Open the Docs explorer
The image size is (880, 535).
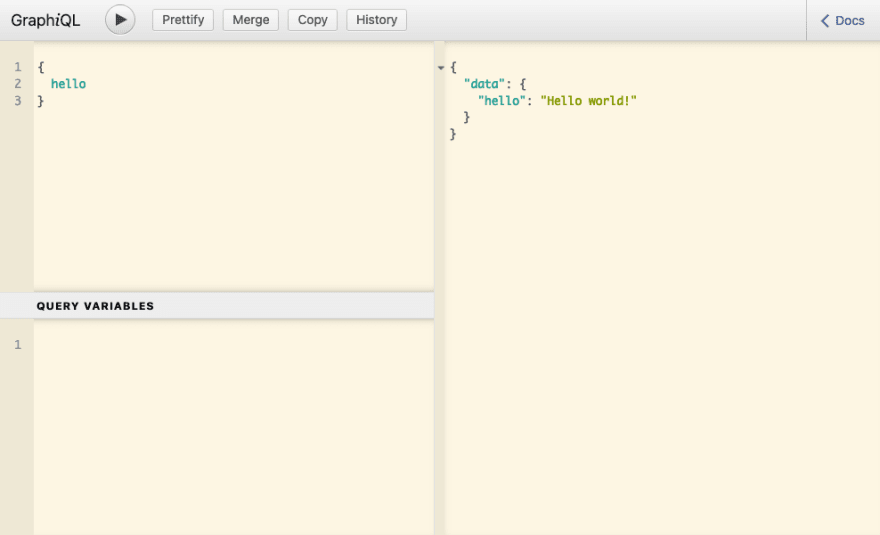tap(843, 21)
